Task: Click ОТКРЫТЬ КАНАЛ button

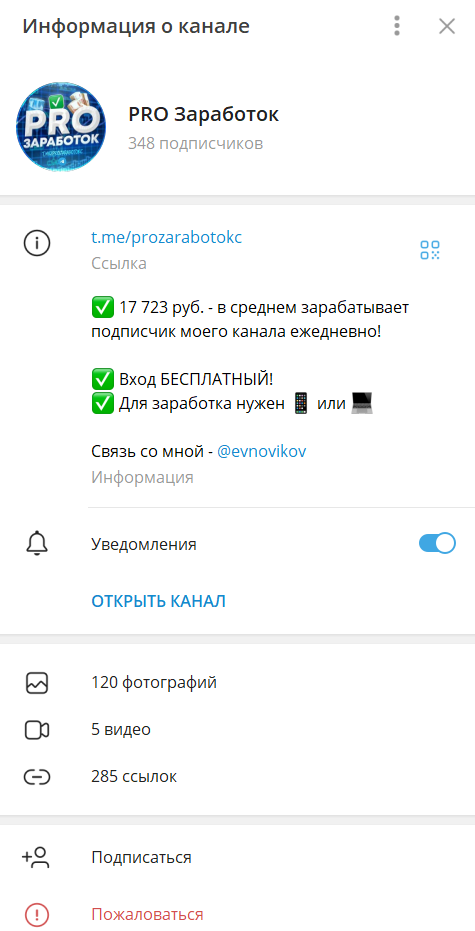Action: click(x=159, y=601)
